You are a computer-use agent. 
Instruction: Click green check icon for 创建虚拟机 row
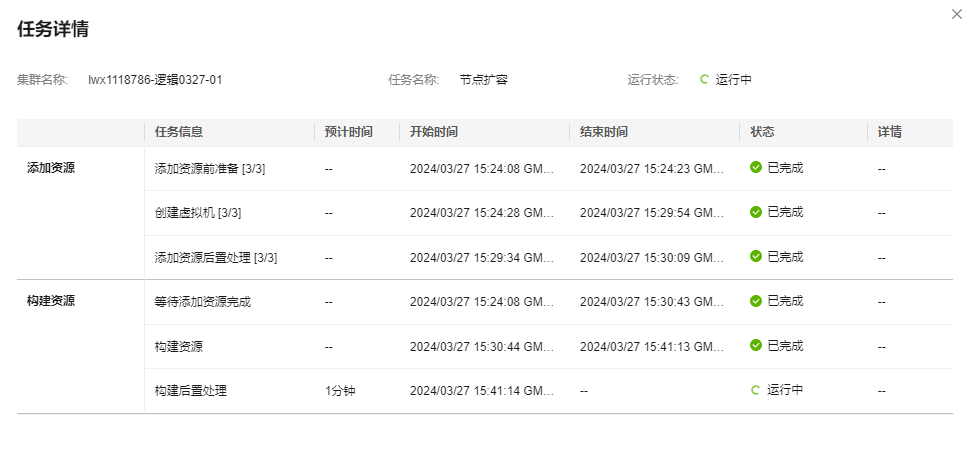[756, 212]
